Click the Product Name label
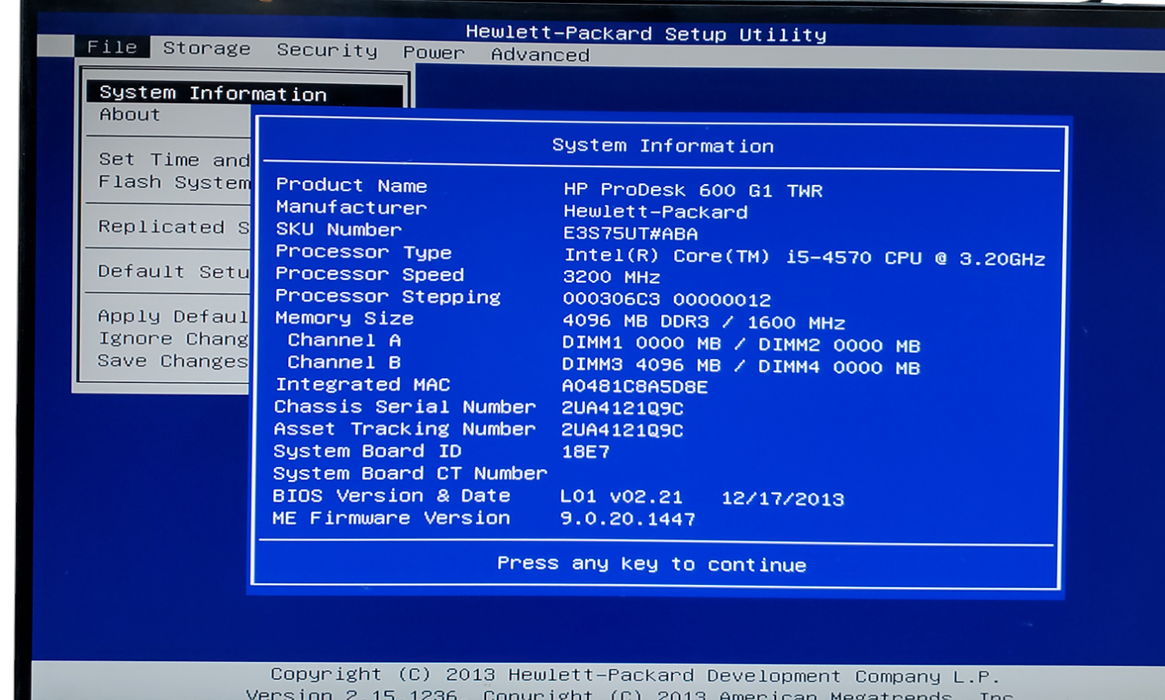This screenshot has height=700, width=1165. 351,185
